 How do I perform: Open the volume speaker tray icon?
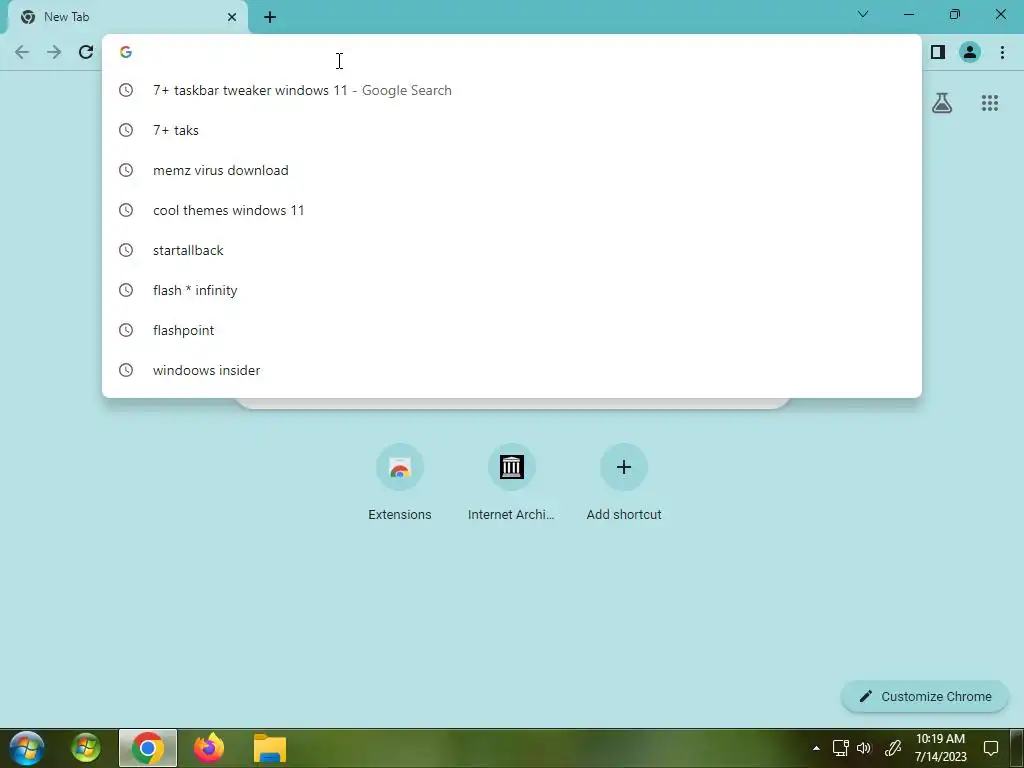pyautogui.click(x=864, y=748)
